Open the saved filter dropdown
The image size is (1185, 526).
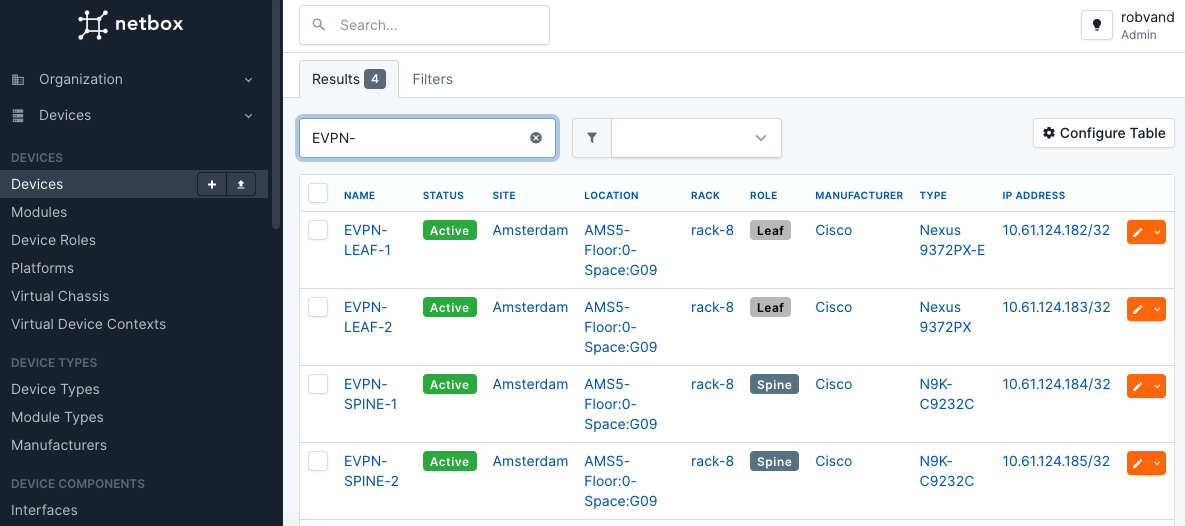tap(696, 138)
